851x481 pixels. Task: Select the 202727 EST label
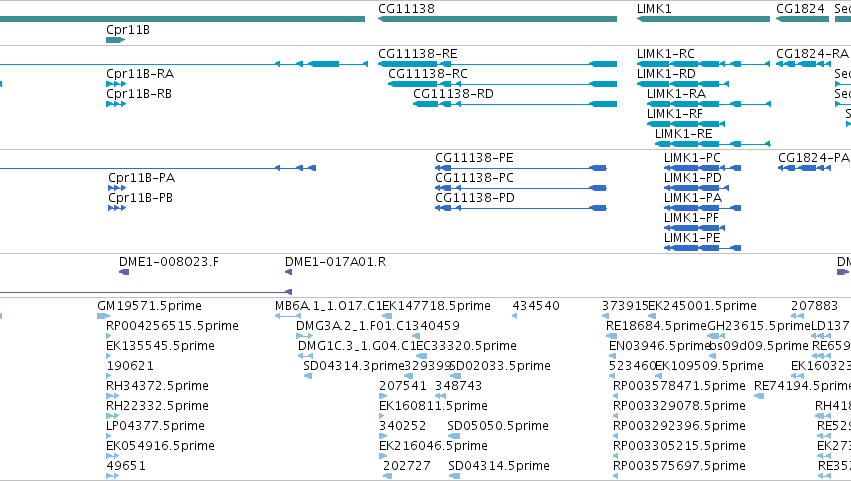(x=407, y=466)
